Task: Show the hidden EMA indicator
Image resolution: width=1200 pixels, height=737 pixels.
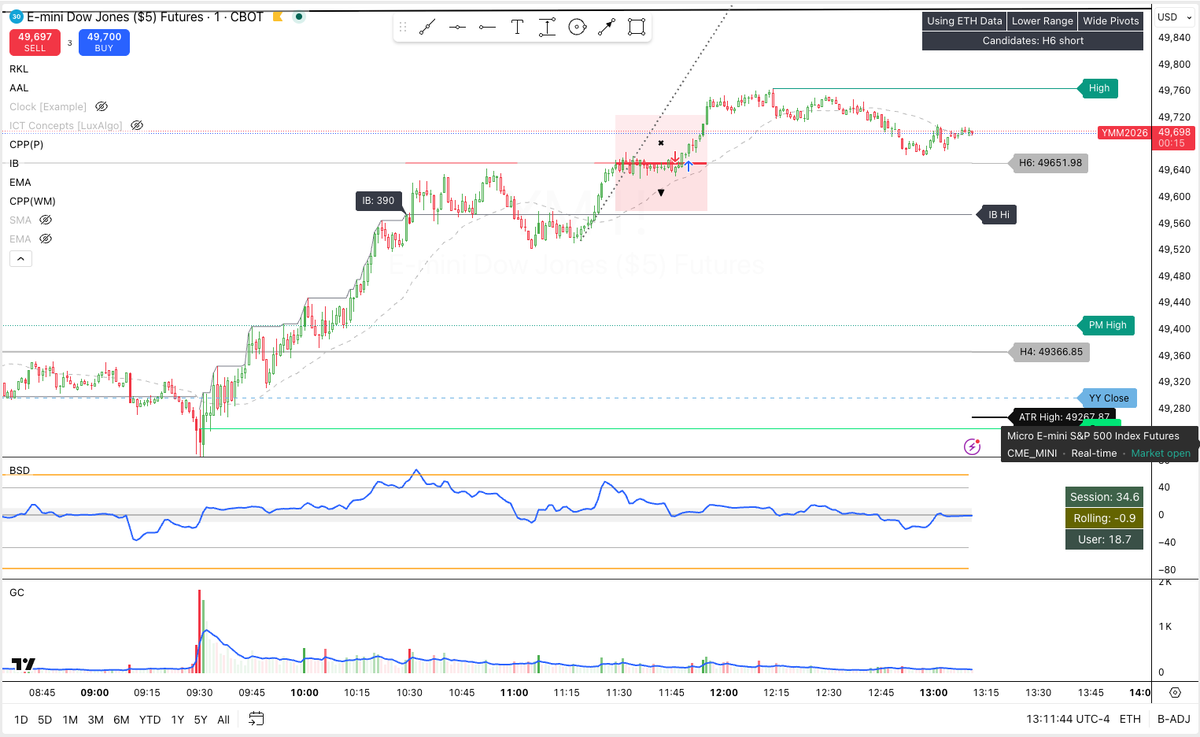Action: tap(45, 239)
